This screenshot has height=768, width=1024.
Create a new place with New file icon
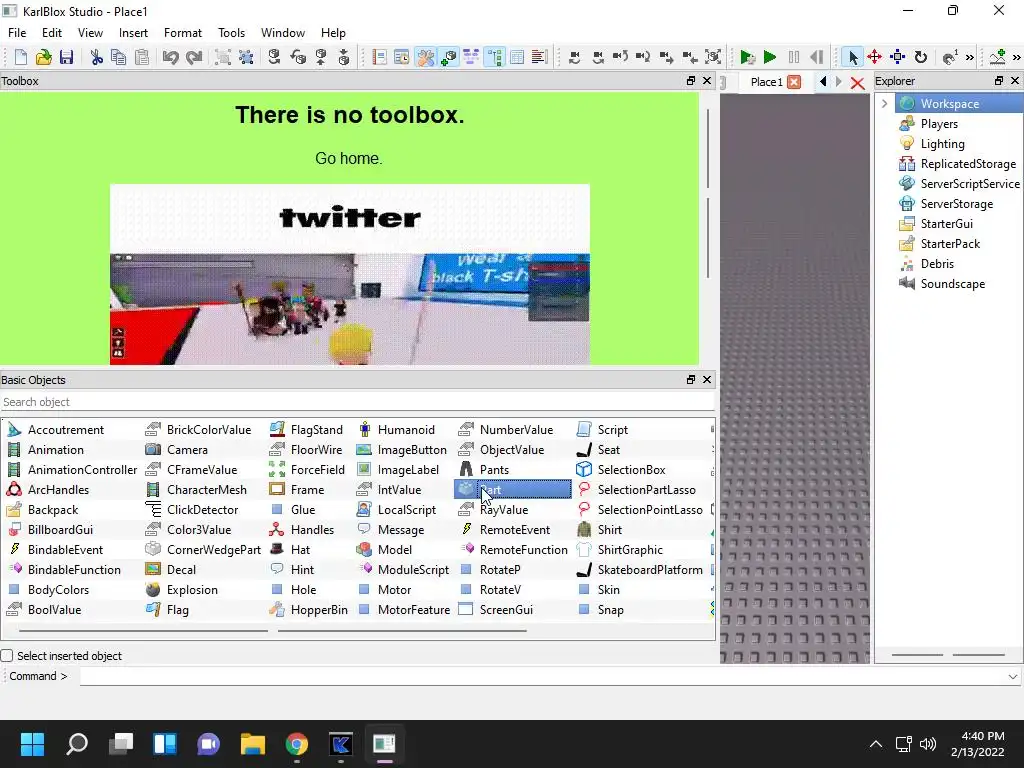click(21, 57)
